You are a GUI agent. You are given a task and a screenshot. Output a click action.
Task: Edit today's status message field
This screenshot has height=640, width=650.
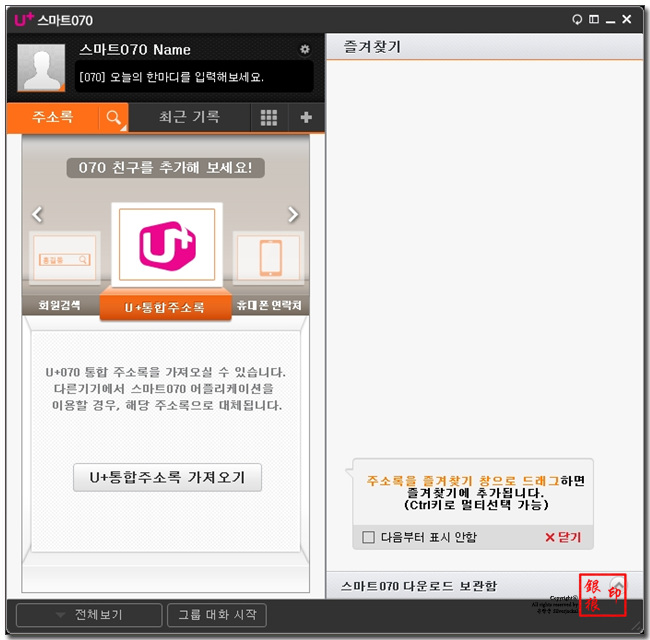194,77
